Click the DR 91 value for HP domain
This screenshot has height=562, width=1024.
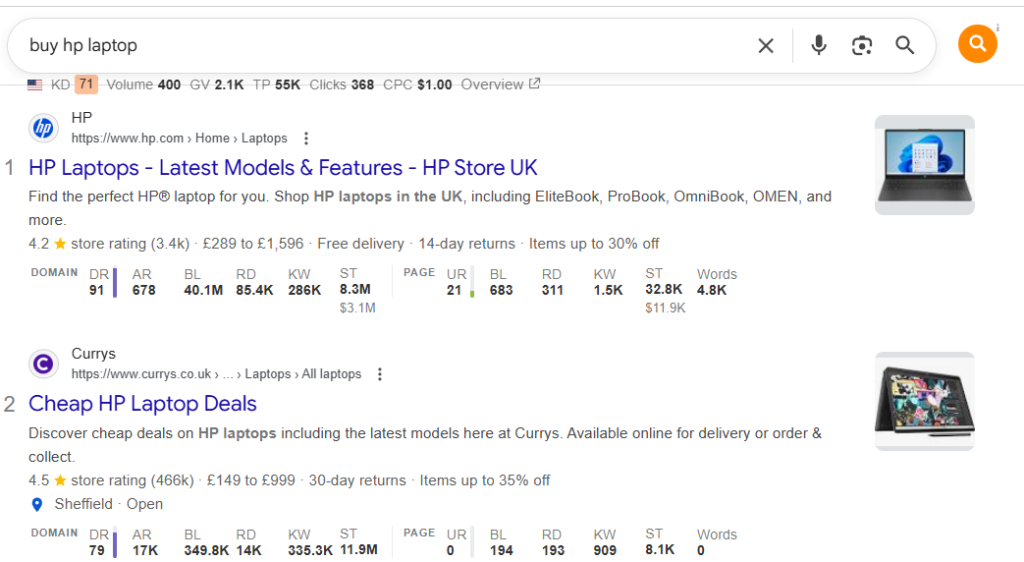[x=97, y=290]
